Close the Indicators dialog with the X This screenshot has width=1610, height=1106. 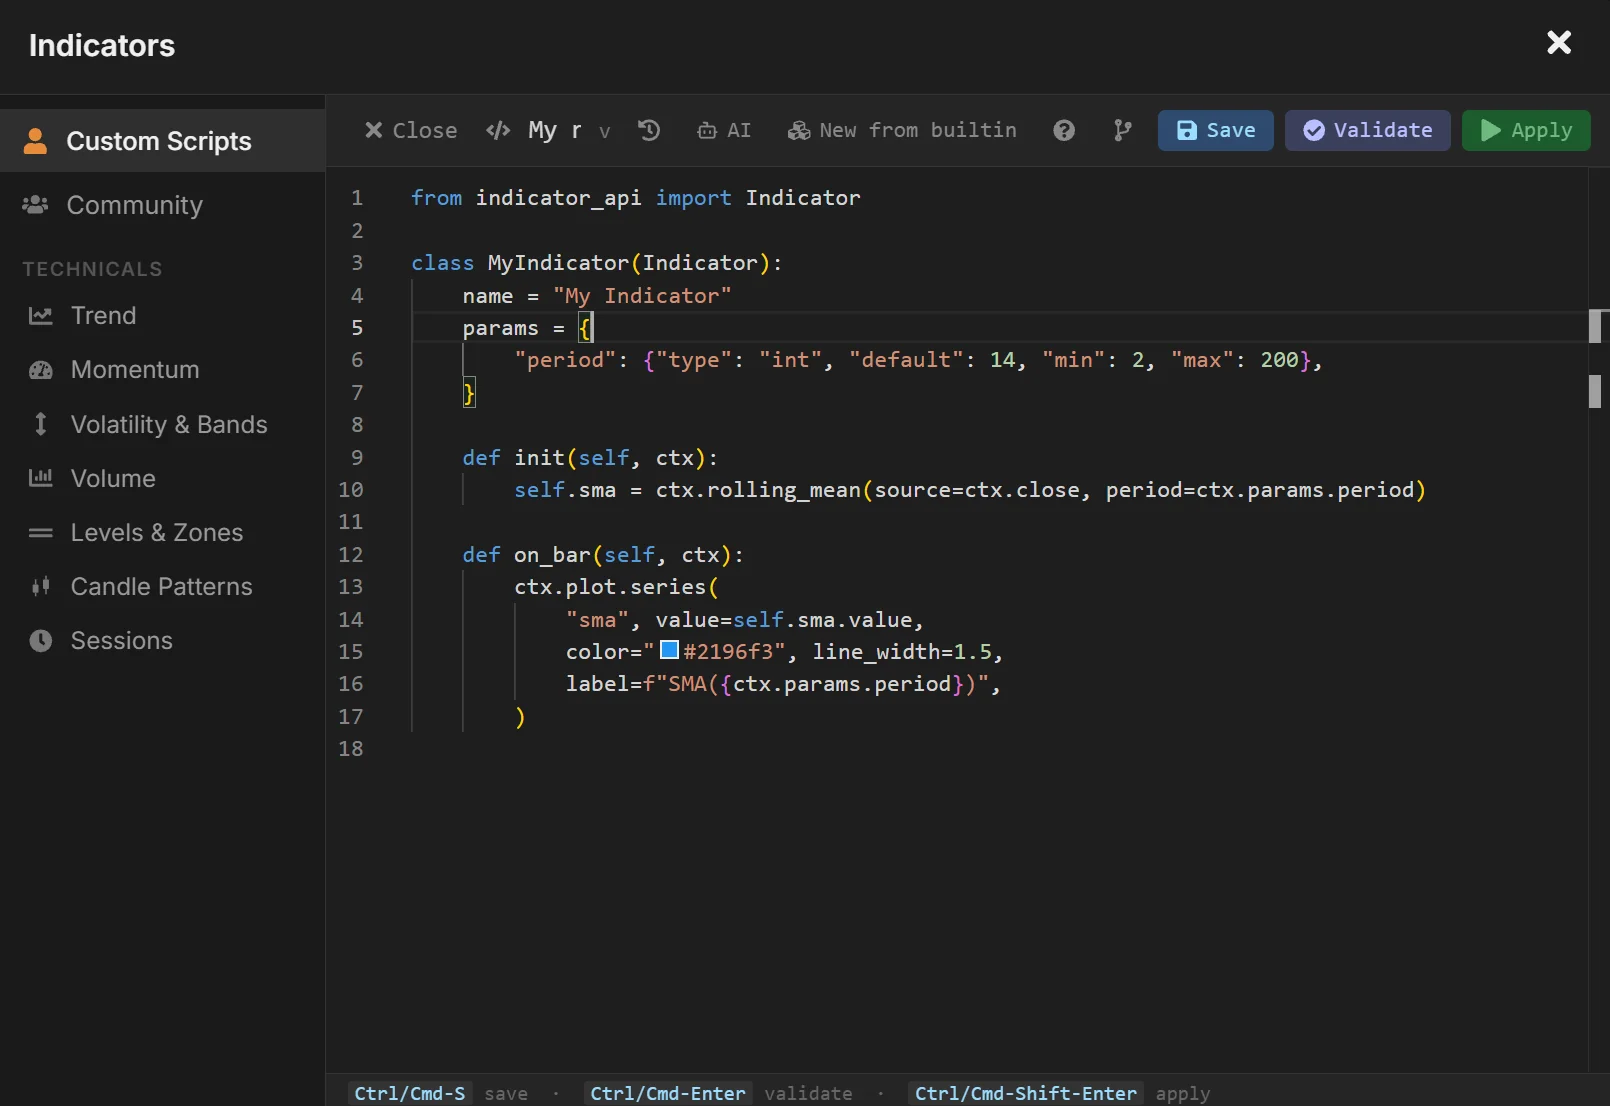(1559, 42)
